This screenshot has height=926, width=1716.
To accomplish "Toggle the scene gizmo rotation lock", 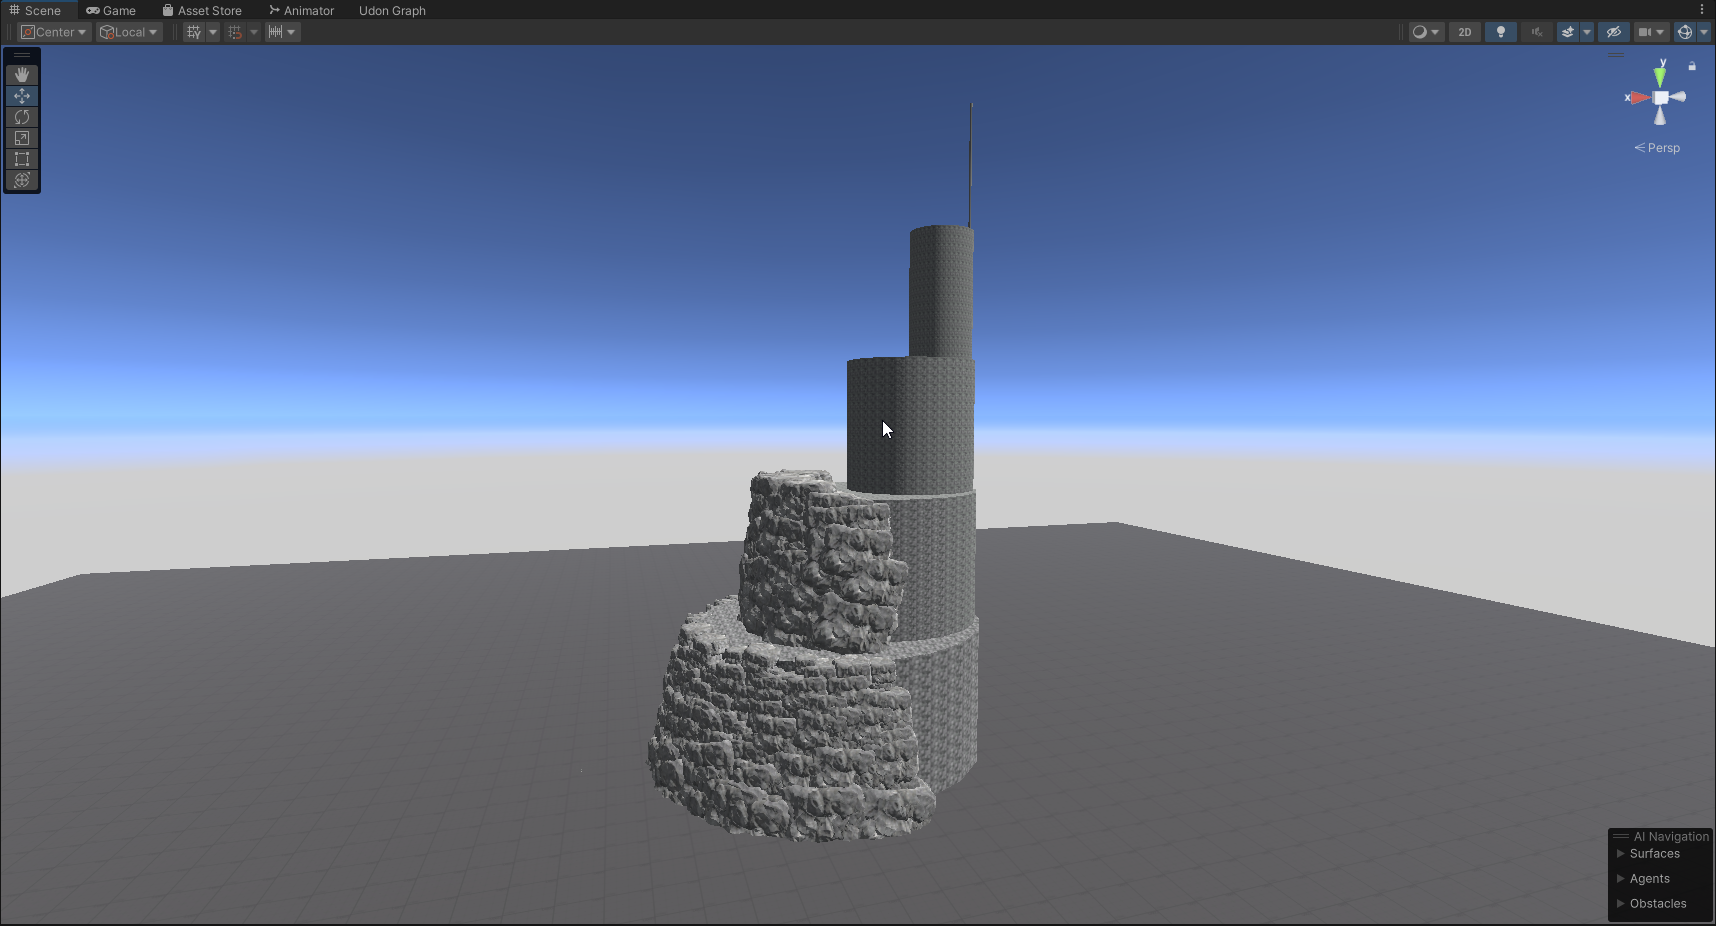I will [x=1692, y=66].
